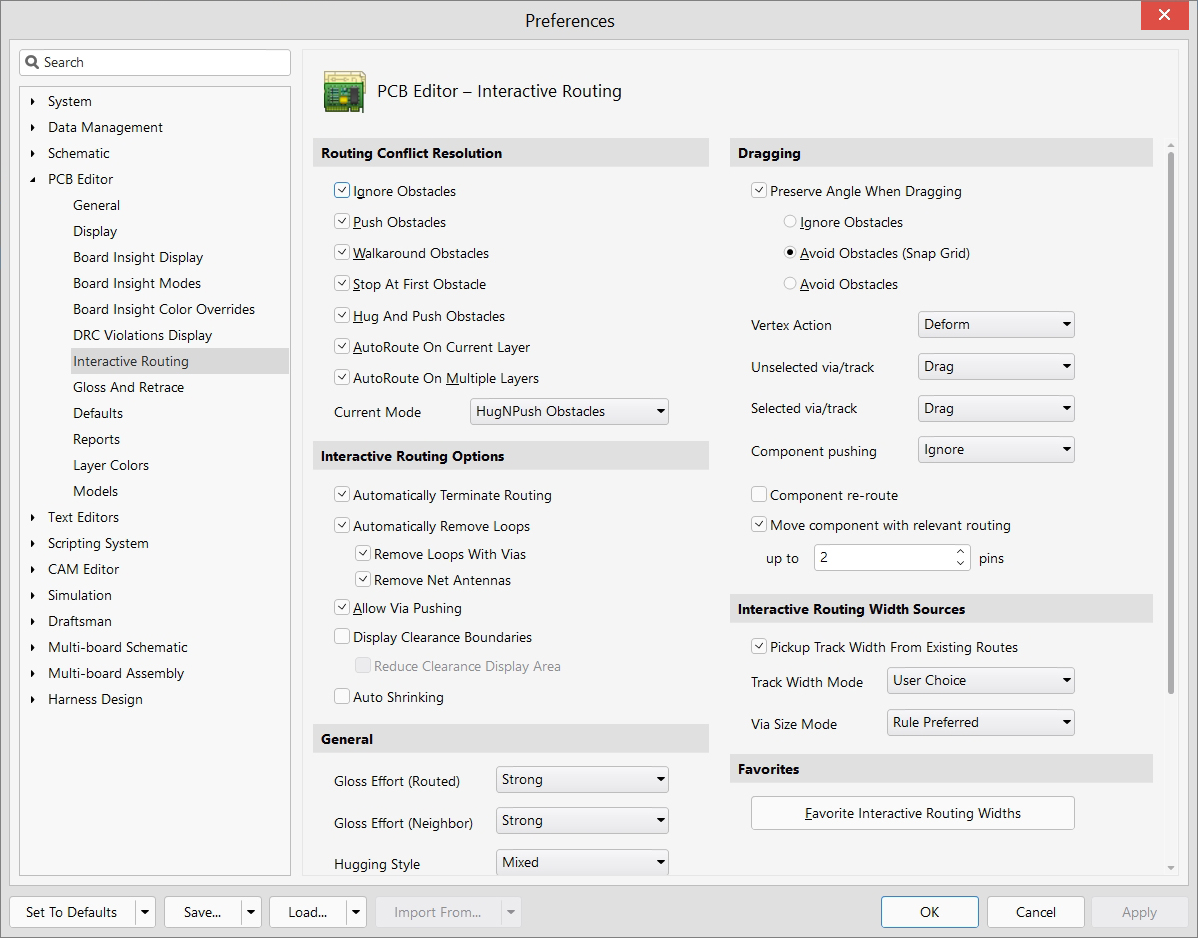Click the scrollbar down arrow
This screenshot has width=1198, height=938.
pyautogui.click(x=1170, y=868)
